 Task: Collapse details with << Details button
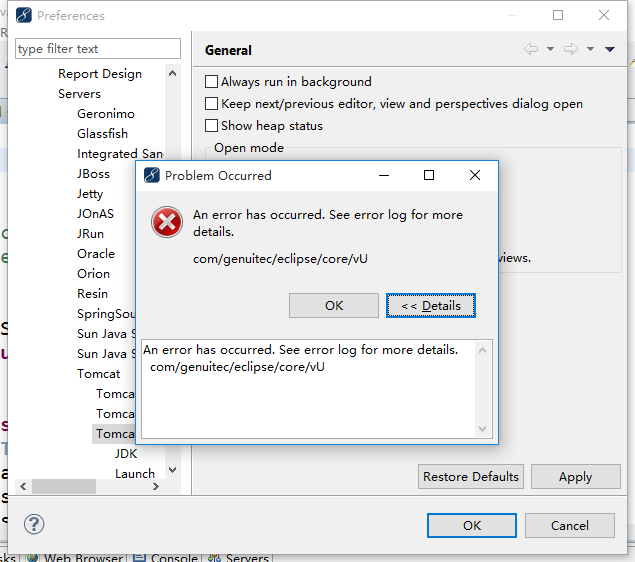tap(431, 306)
